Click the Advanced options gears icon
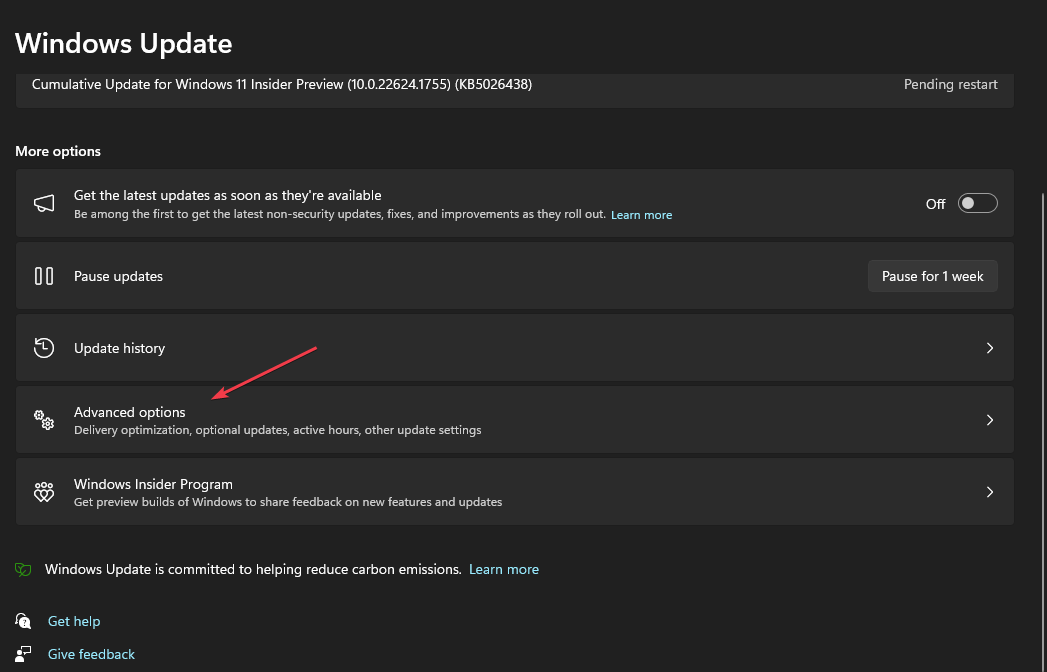Image resolution: width=1047 pixels, height=672 pixels. pos(44,420)
